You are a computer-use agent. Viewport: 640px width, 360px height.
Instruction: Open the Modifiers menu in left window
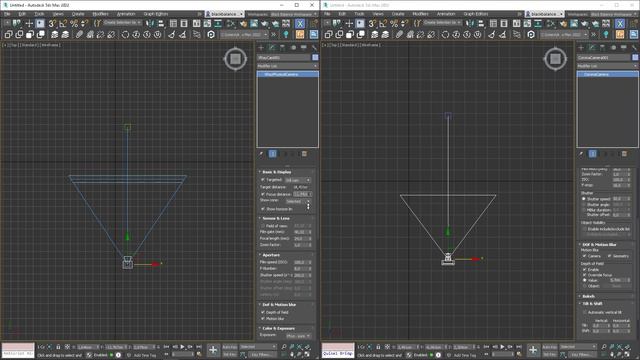pos(100,14)
